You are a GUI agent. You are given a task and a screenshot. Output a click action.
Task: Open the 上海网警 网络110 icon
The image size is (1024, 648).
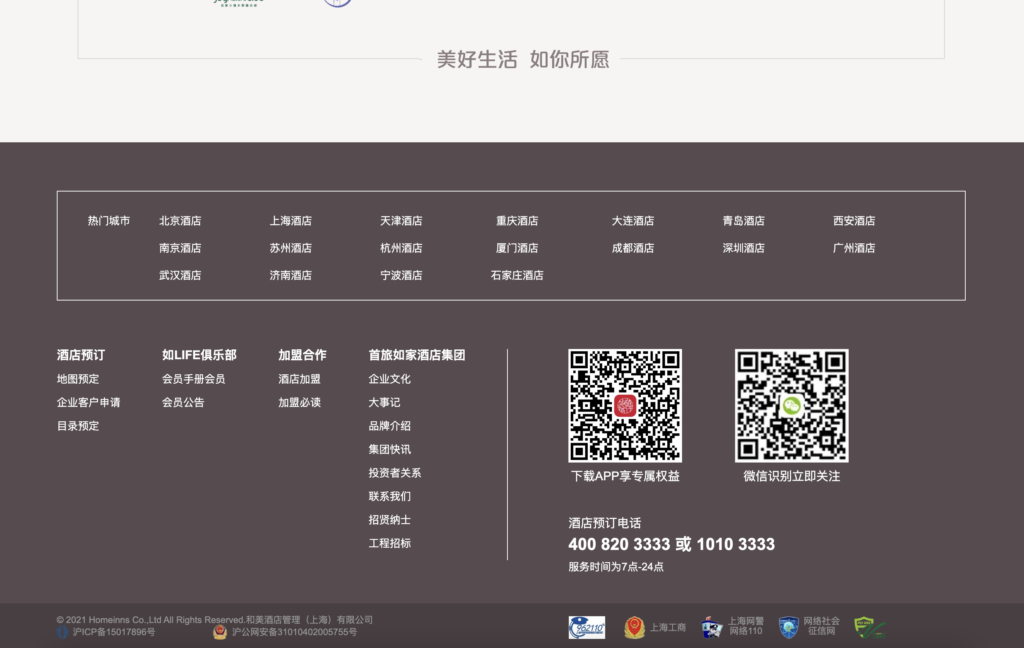712,628
